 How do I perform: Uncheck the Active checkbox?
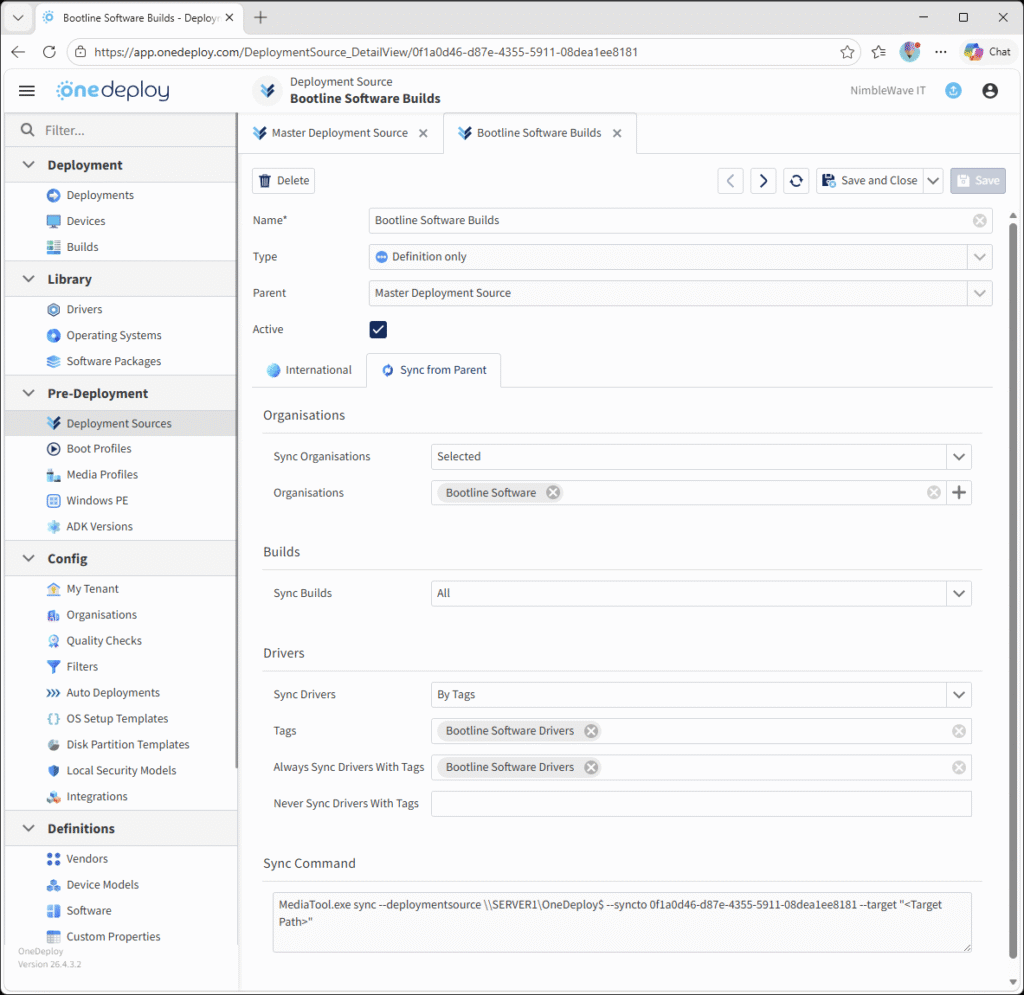(378, 330)
